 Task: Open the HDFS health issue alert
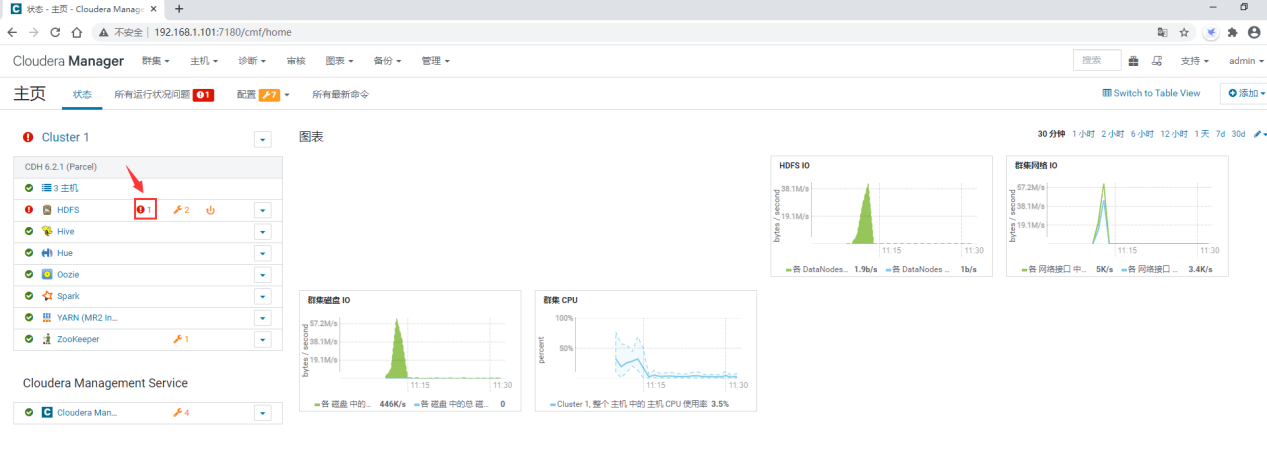tap(145, 210)
